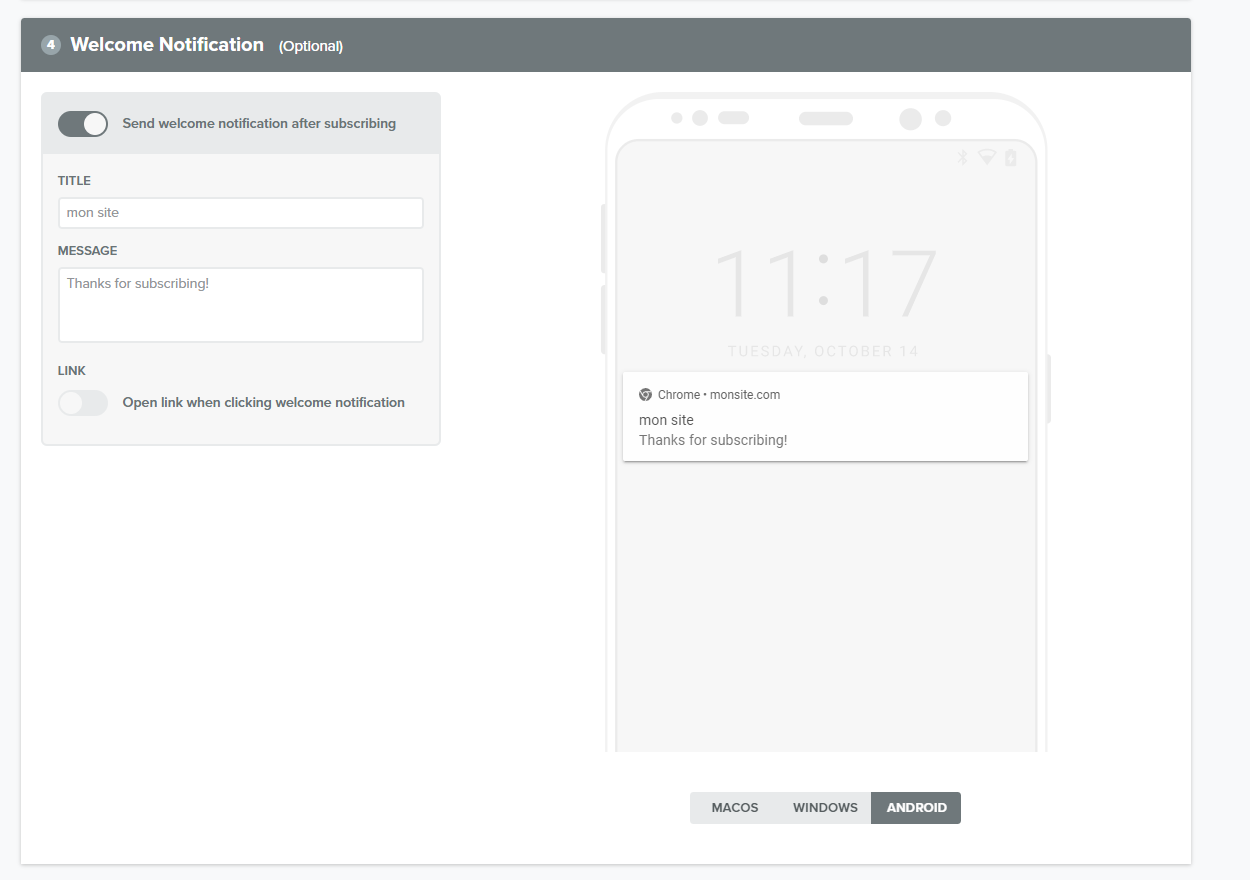The image size is (1250, 880).
Task: Click 'Thanks for subscribing!' in notification preview
Action: [713, 440]
